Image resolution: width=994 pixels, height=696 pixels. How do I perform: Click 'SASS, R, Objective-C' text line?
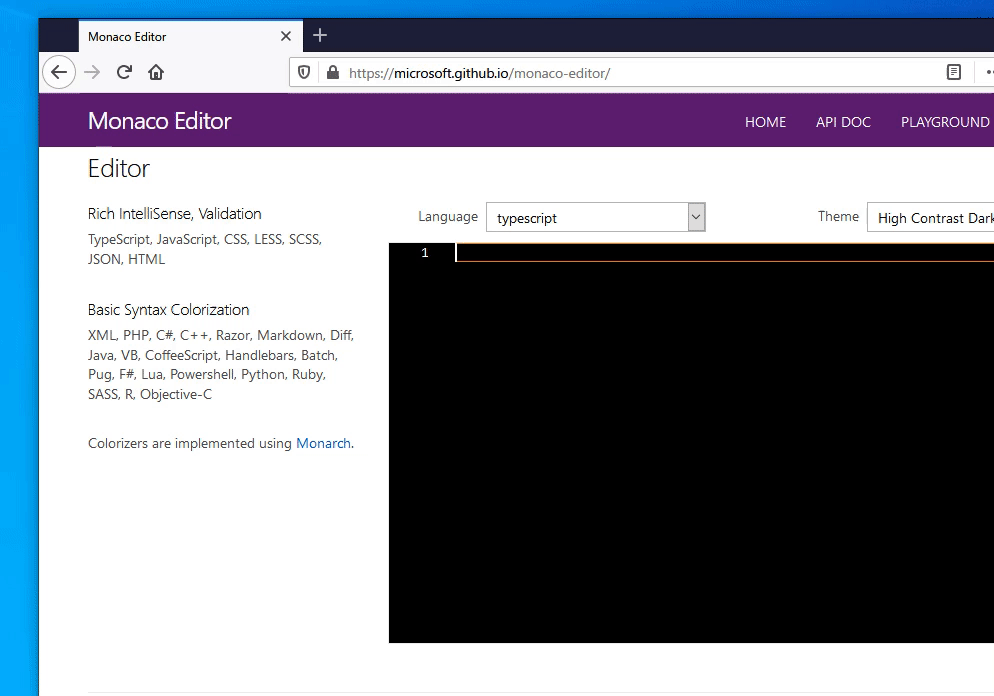[150, 394]
